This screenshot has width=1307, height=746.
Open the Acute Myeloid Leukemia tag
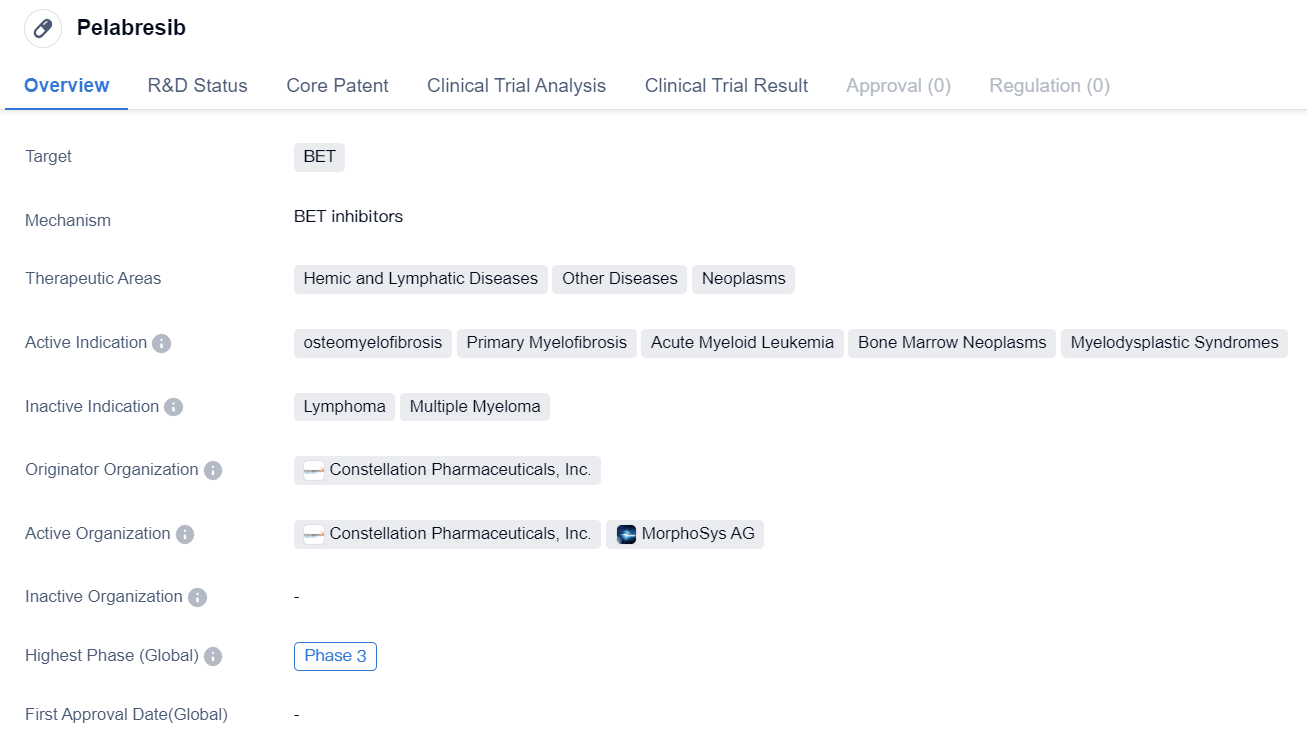(742, 343)
